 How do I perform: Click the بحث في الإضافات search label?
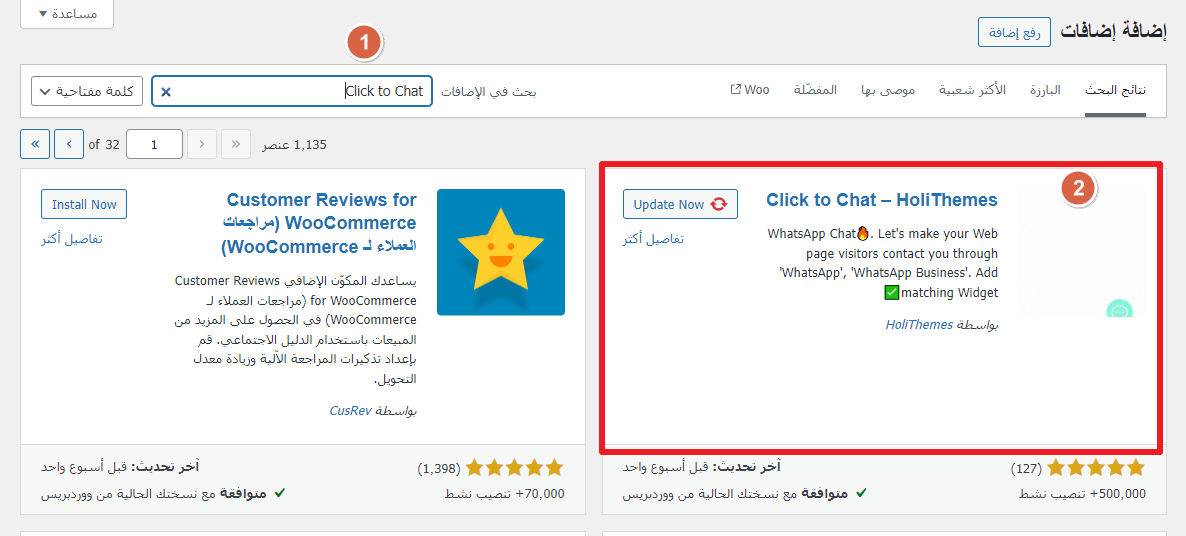[x=489, y=91]
